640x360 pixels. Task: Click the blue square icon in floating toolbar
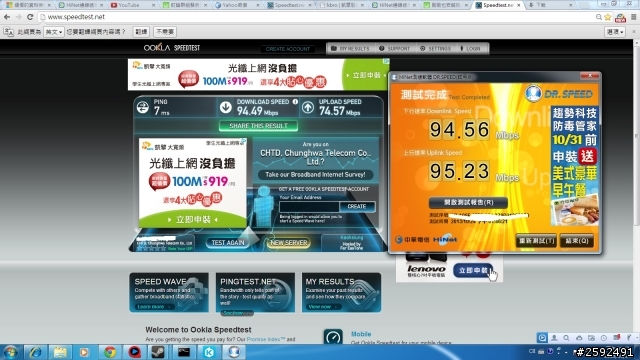(x=542, y=338)
